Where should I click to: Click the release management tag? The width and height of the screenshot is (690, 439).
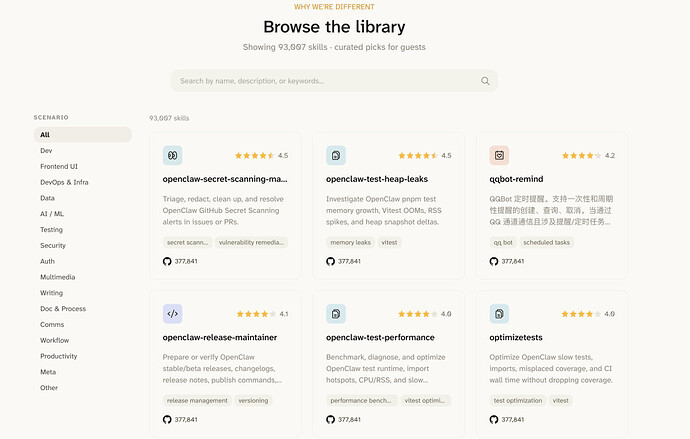pyautogui.click(x=197, y=401)
